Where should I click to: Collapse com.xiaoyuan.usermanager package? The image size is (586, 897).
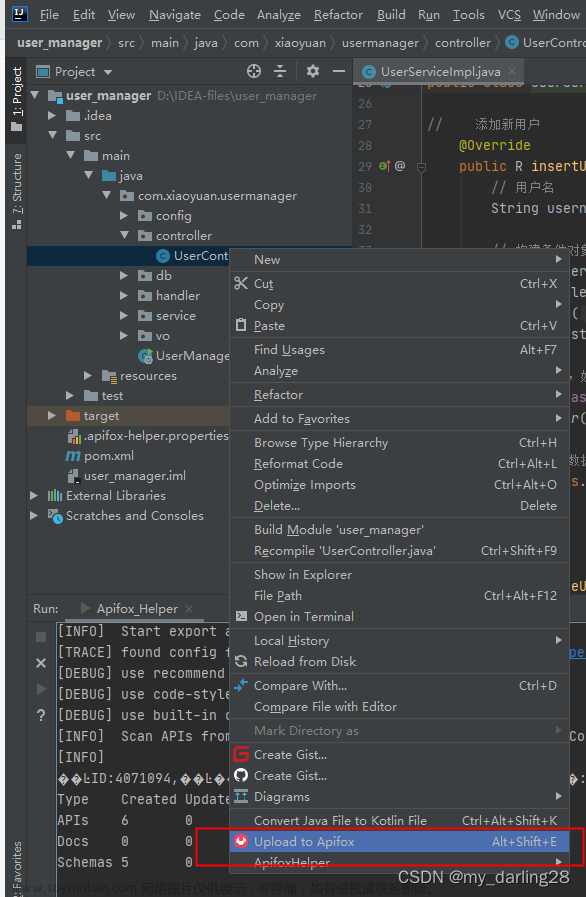click(x=106, y=195)
